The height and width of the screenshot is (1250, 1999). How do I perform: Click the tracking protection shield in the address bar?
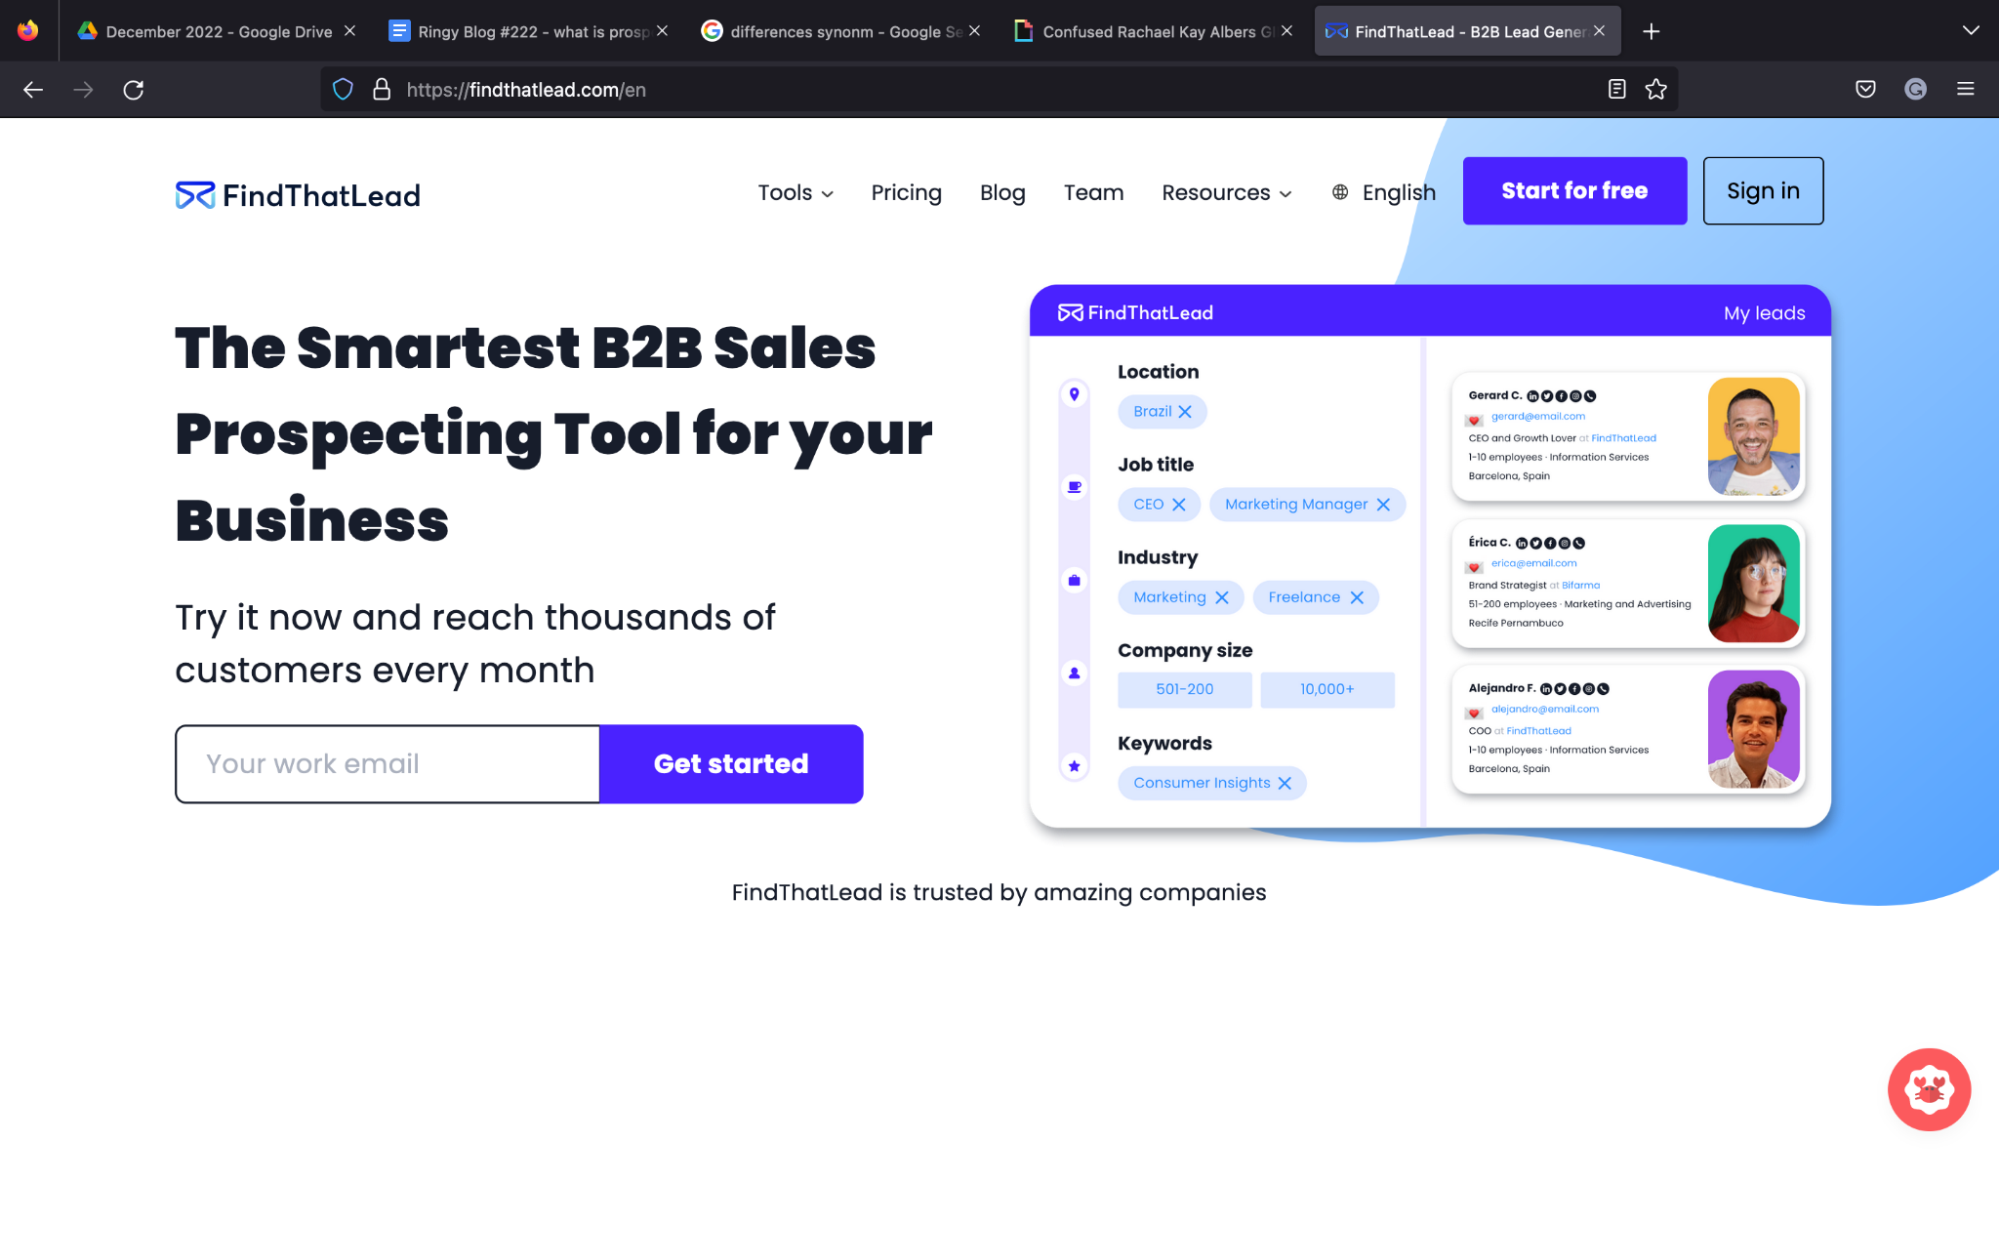coord(343,89)
